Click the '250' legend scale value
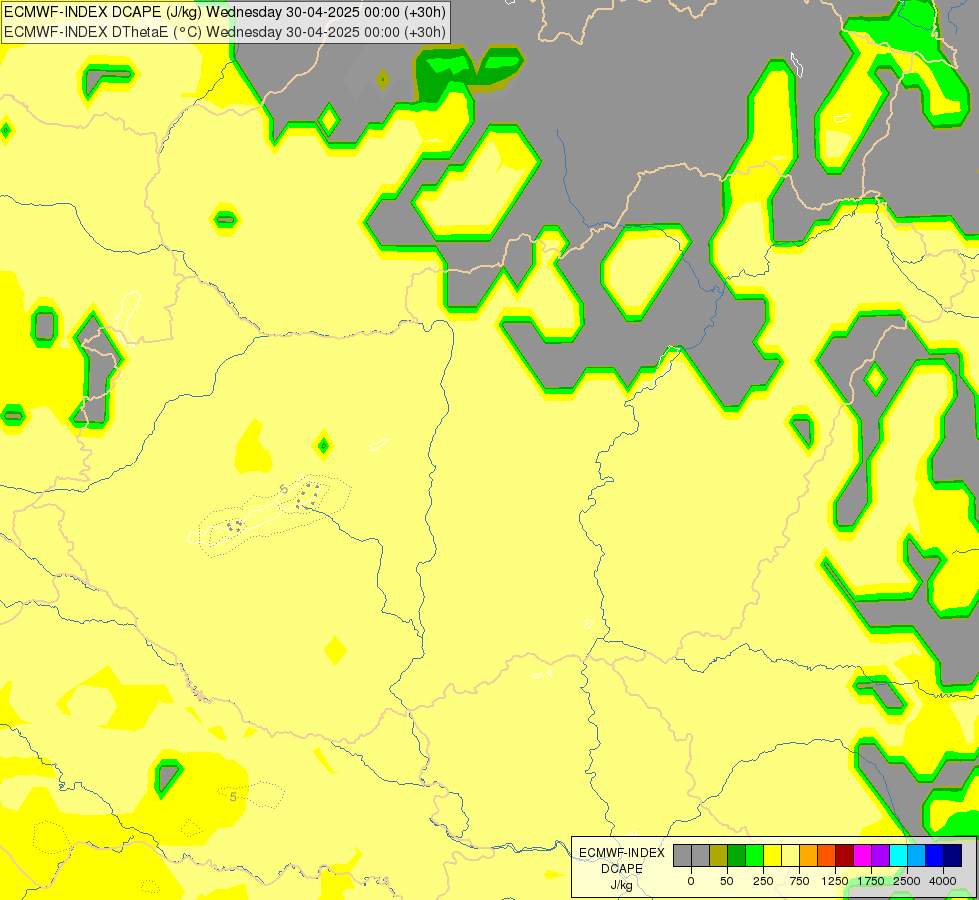This screenshot has height=900, width=979. [763, 881]
